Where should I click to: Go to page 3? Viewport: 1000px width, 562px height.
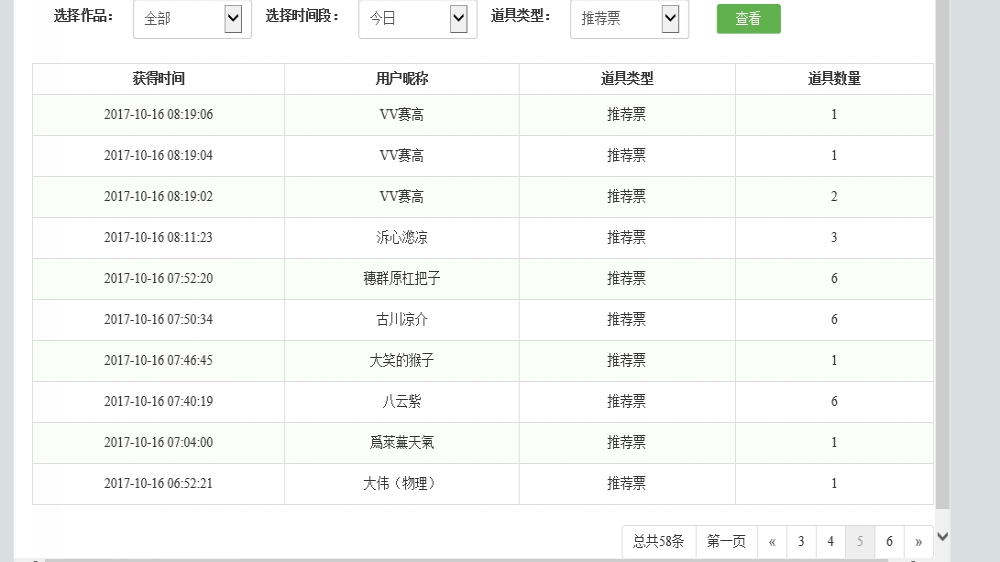point(801,542)
